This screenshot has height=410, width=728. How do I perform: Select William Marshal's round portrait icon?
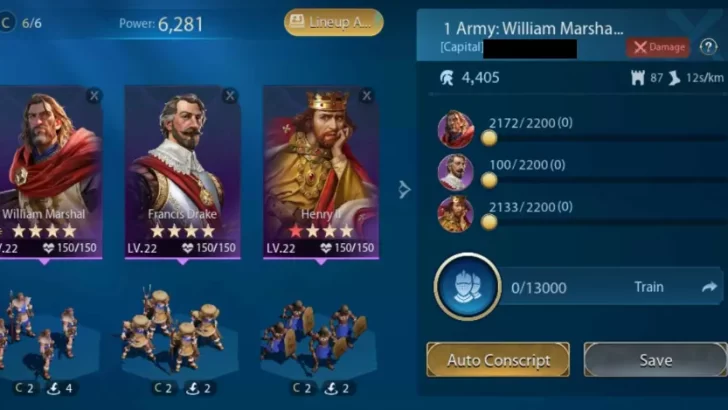[x=455, y=130]
